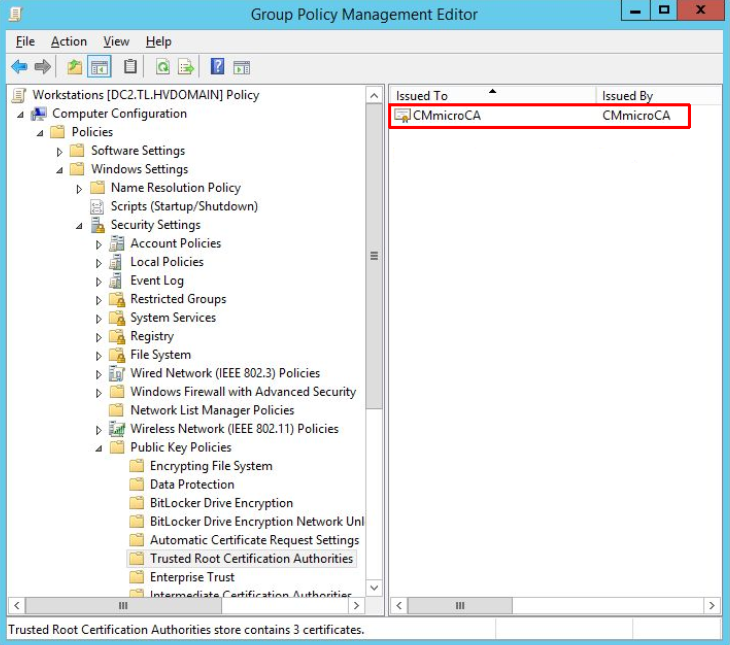730x645 pixels.
Task: Toggle the Show/Hide Console Tree icon
Action: (x=99, y=67)
